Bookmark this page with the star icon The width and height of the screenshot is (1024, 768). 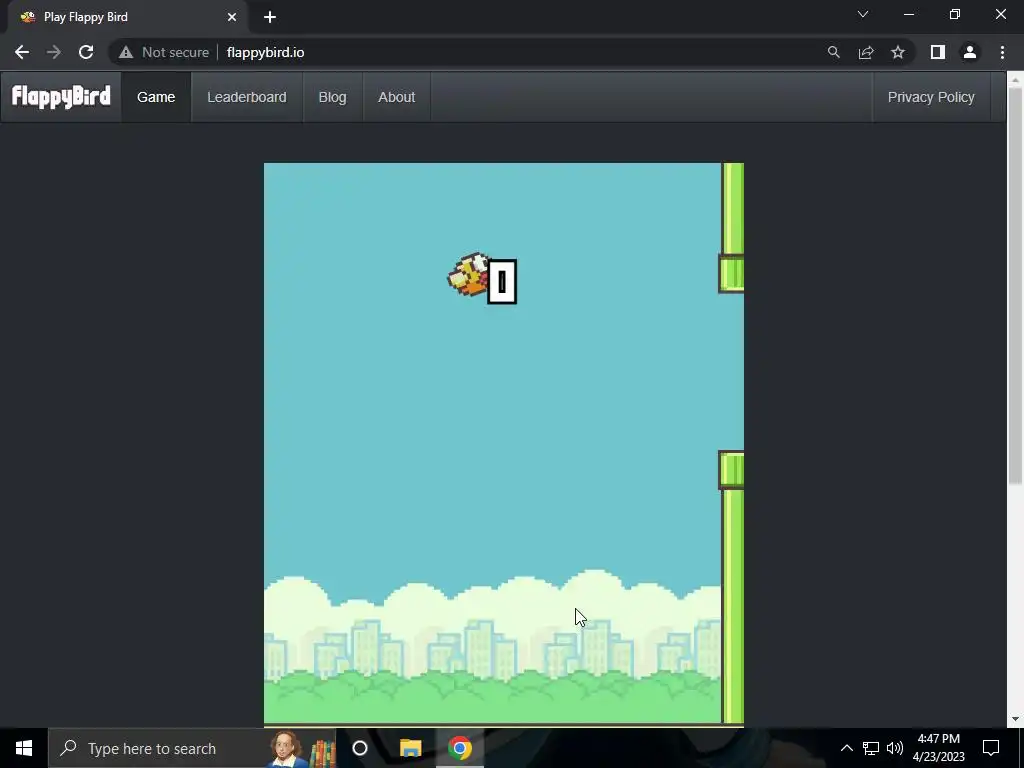tap(898, 52)
